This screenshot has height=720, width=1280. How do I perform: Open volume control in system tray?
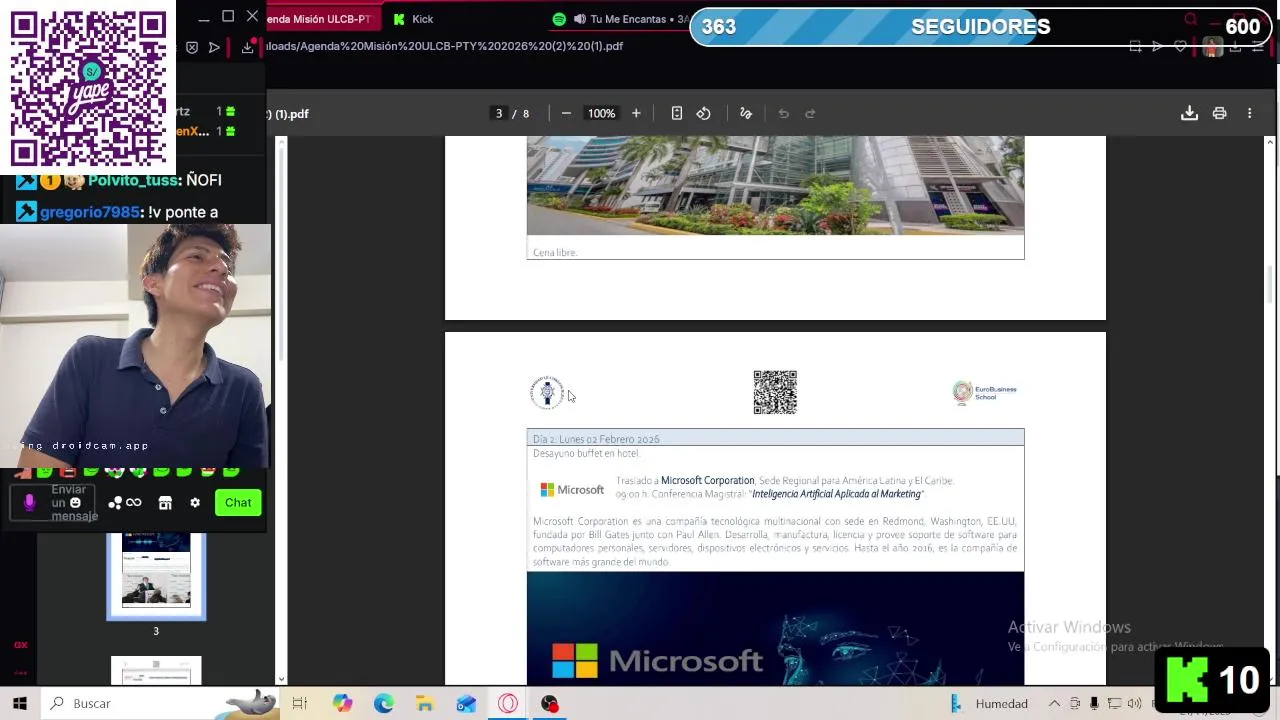coord(1134,704)
